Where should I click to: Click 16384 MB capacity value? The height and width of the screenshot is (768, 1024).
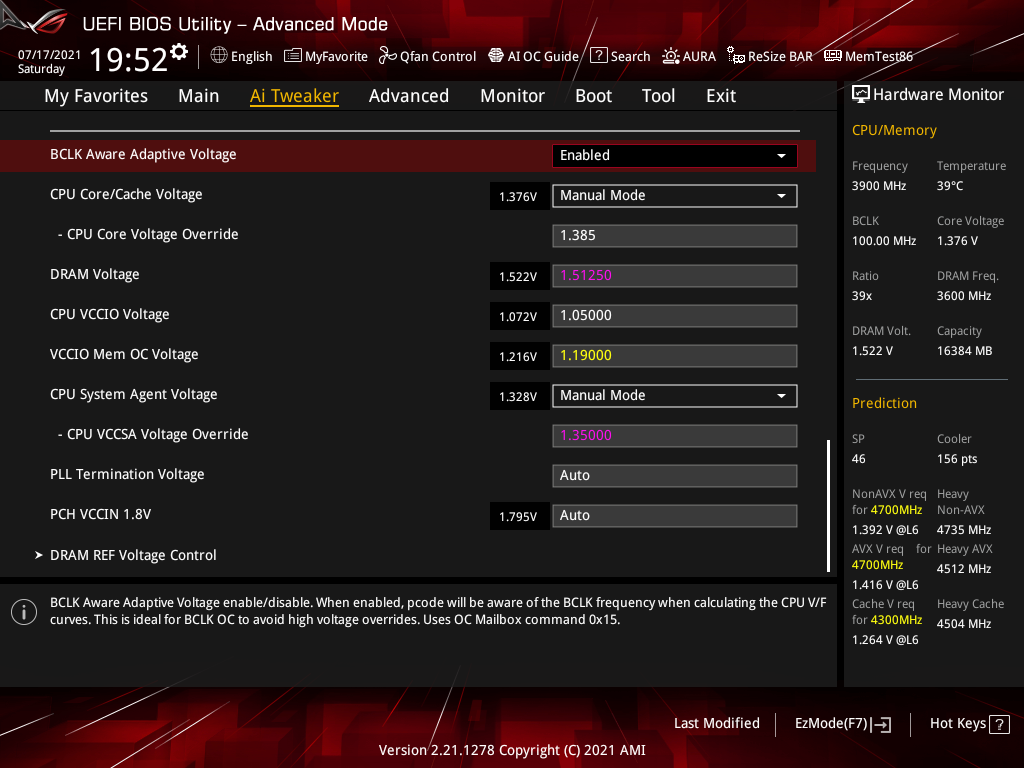965,351
